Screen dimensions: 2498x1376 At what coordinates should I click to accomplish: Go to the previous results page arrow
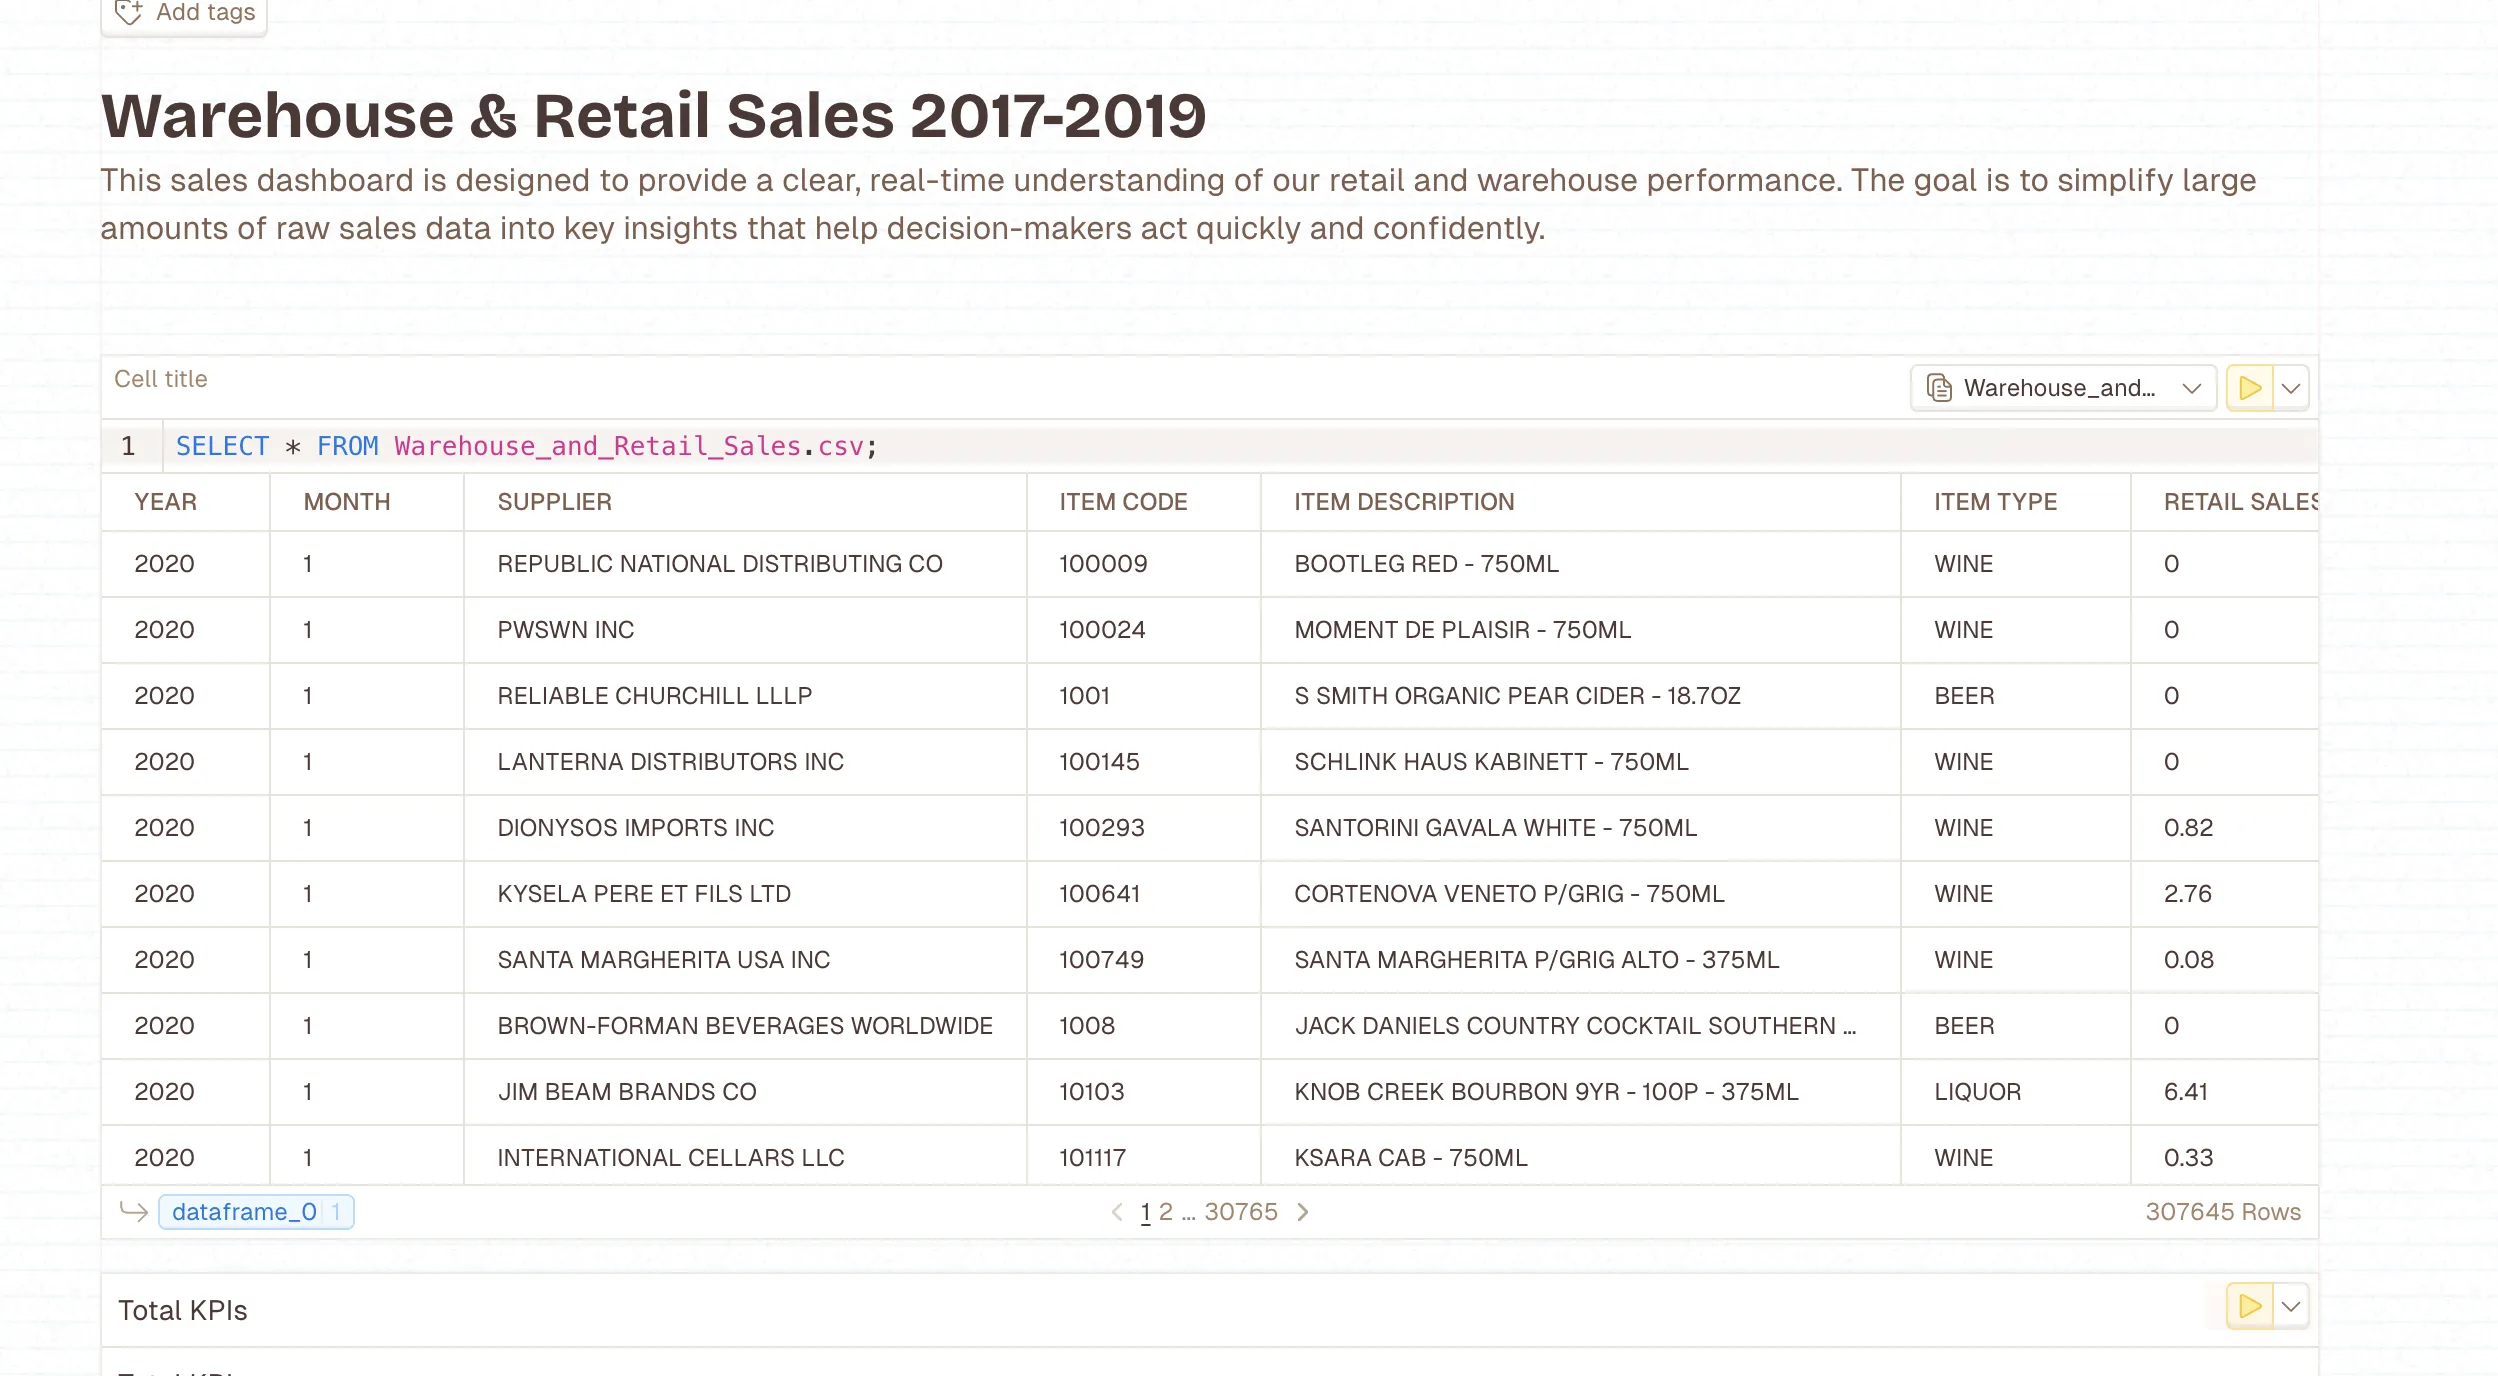pos(1118,1211)
